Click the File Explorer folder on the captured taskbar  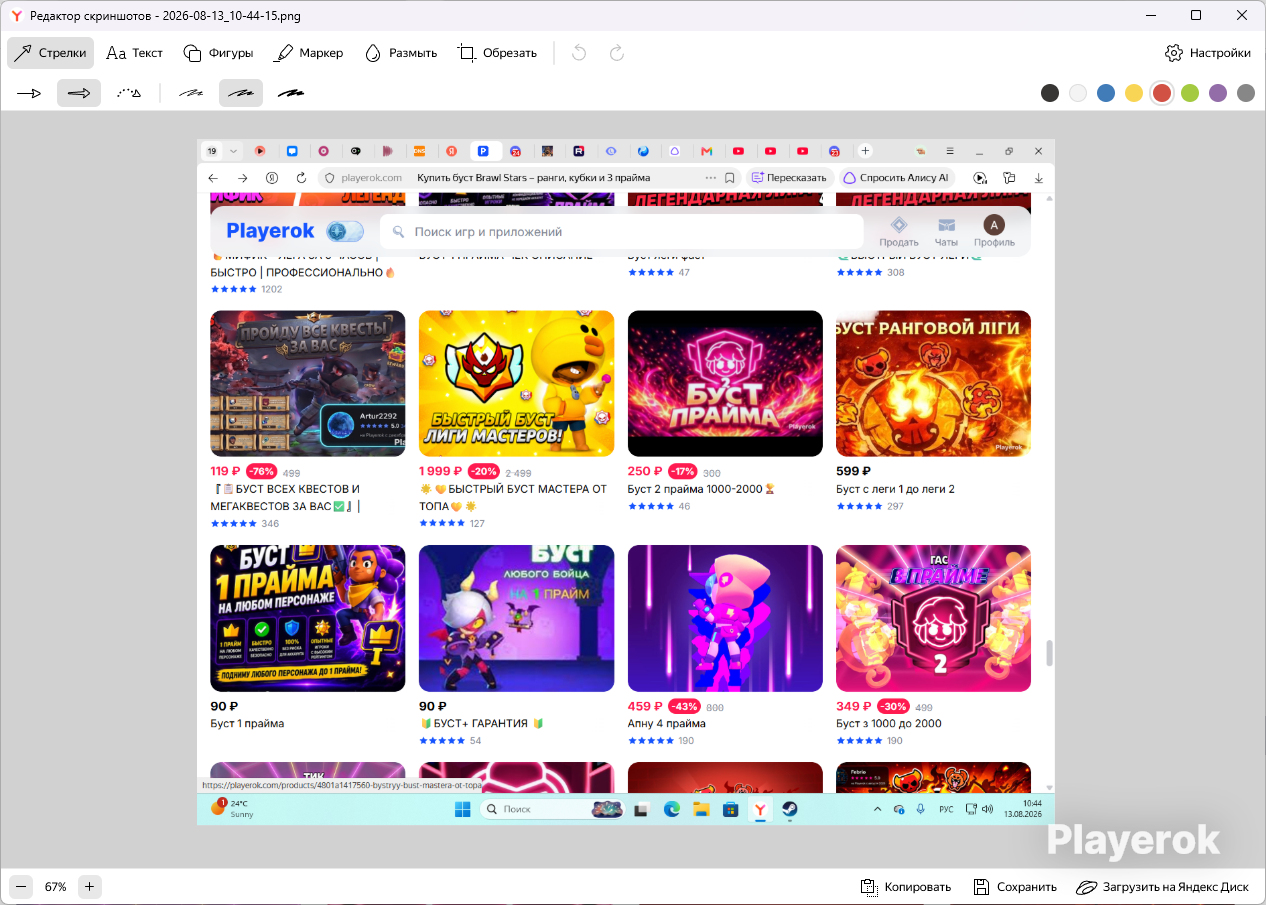tap(702, 809)
